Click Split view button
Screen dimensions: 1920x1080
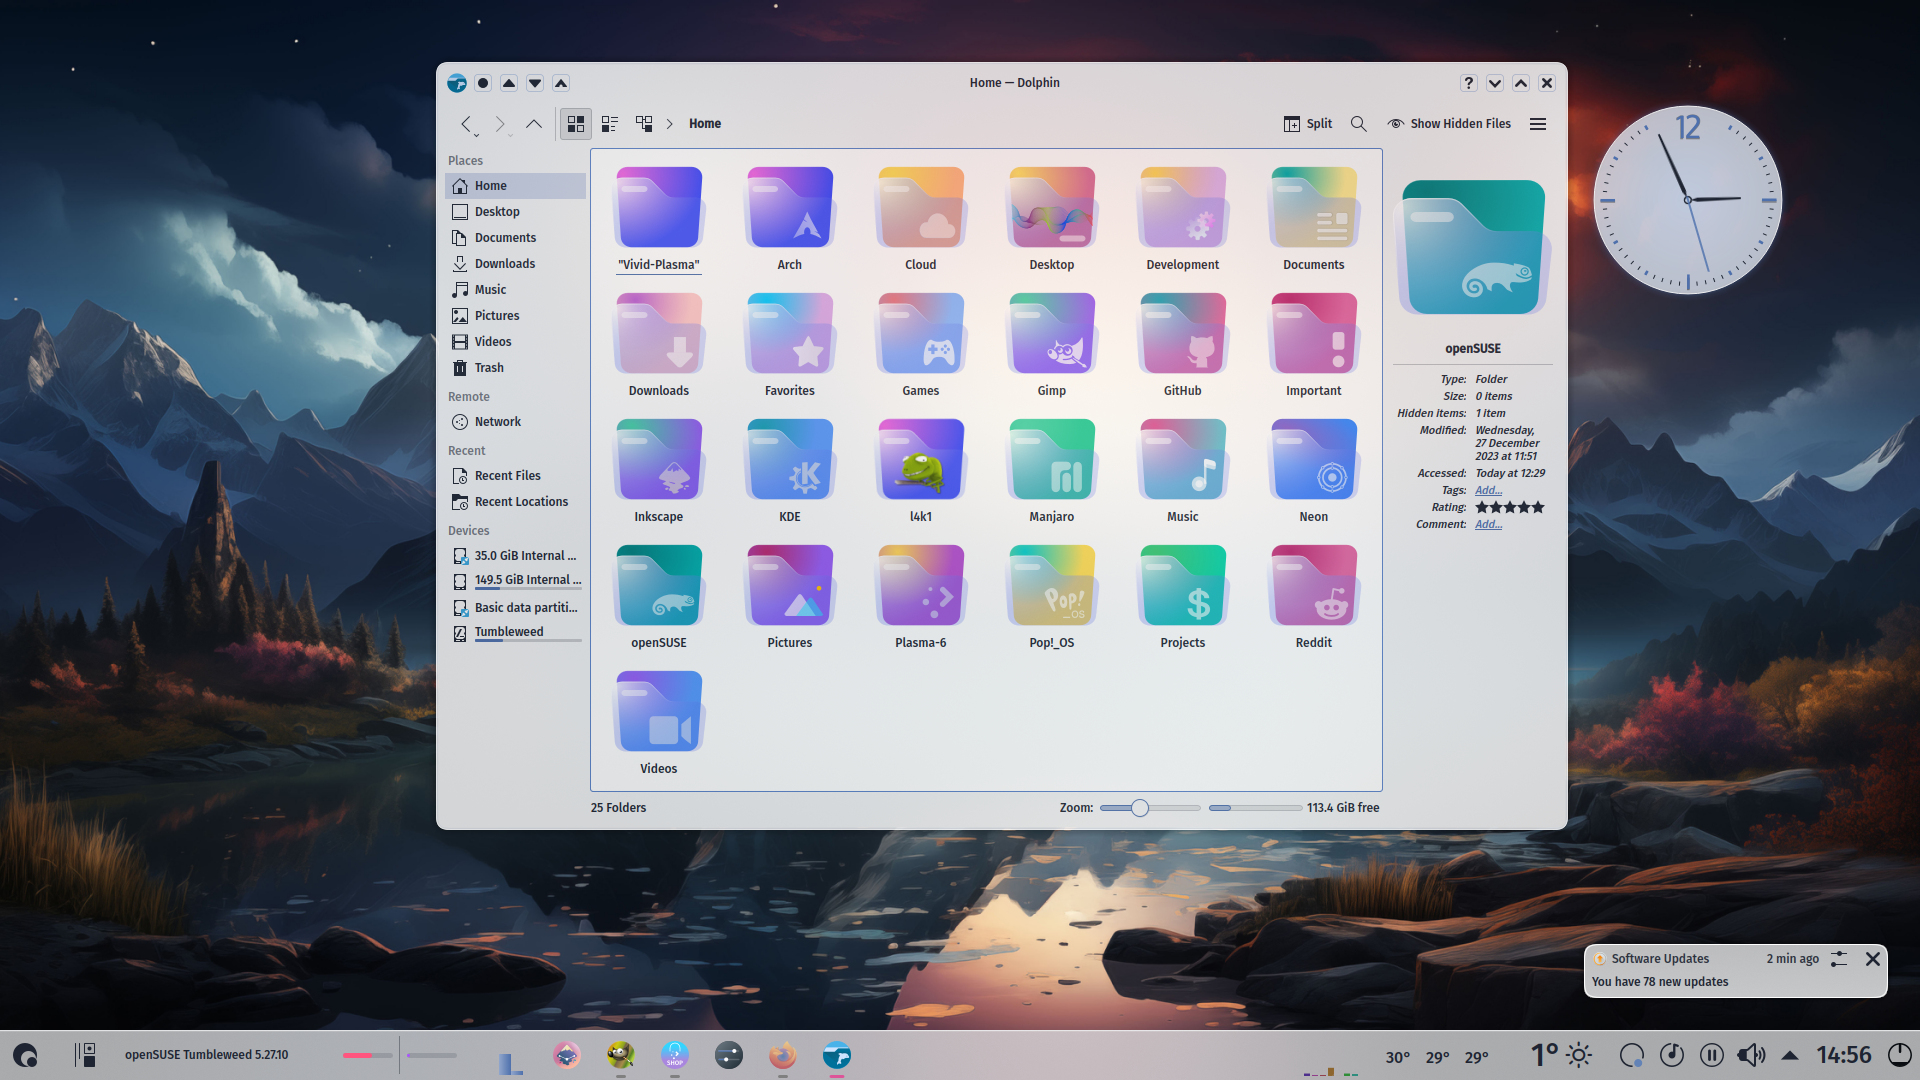[1308, 124]
